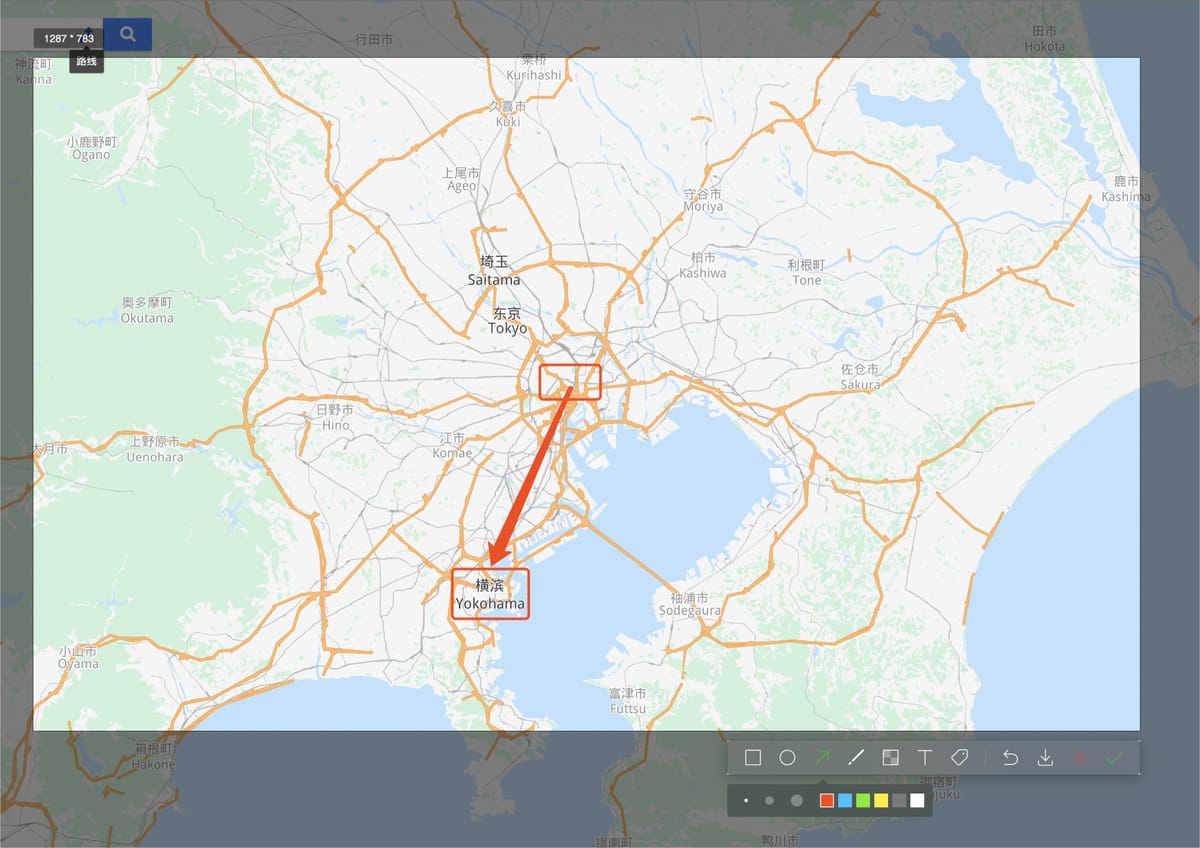
Task: Pick the white color swatch
Action: tap(917, 800)
